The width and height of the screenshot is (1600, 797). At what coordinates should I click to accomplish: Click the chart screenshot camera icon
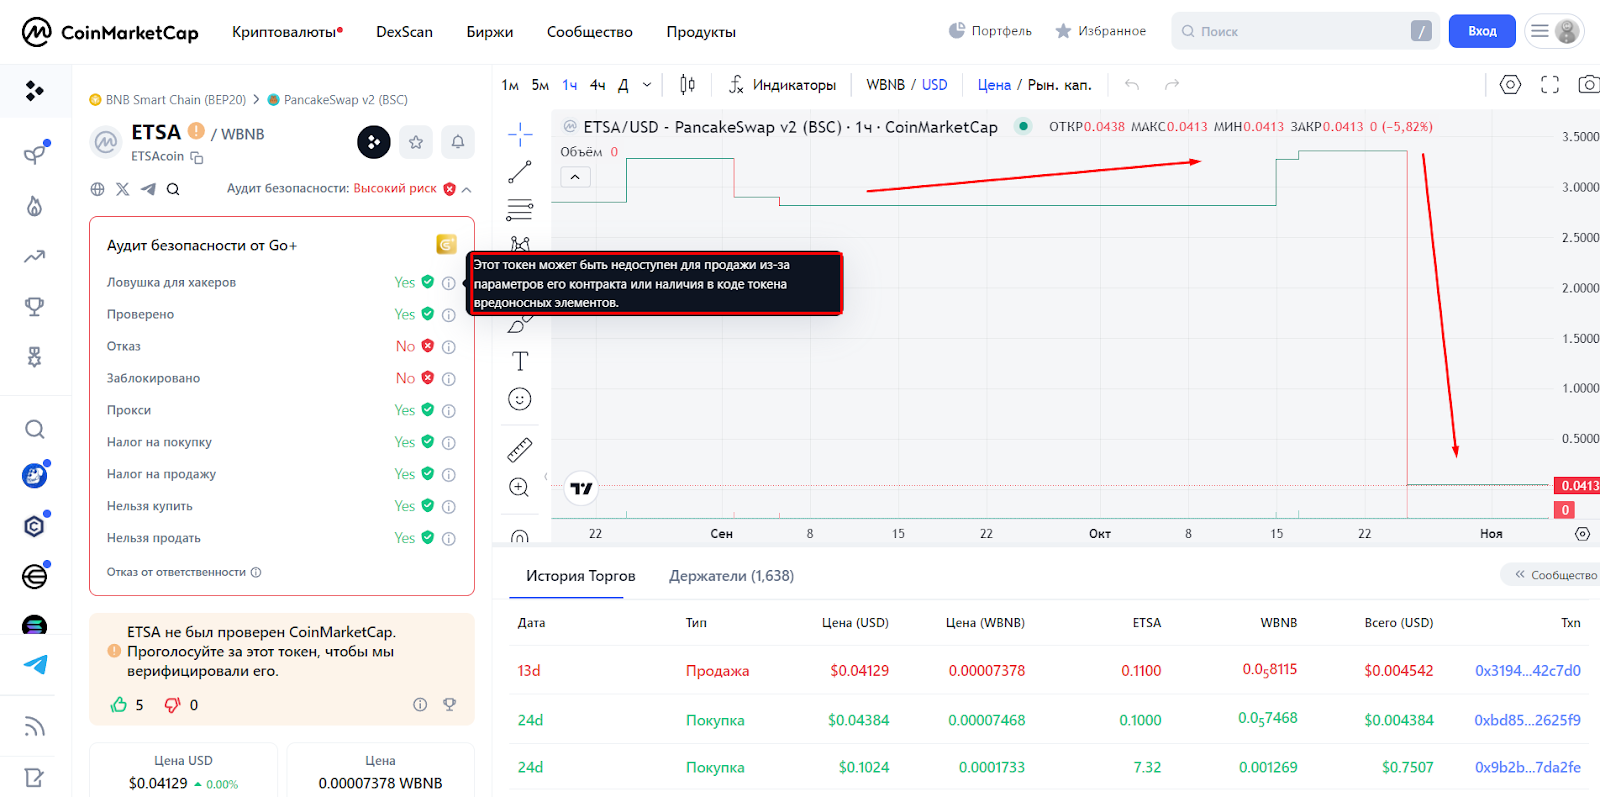pyautogui.click(x=1587, y=85)
